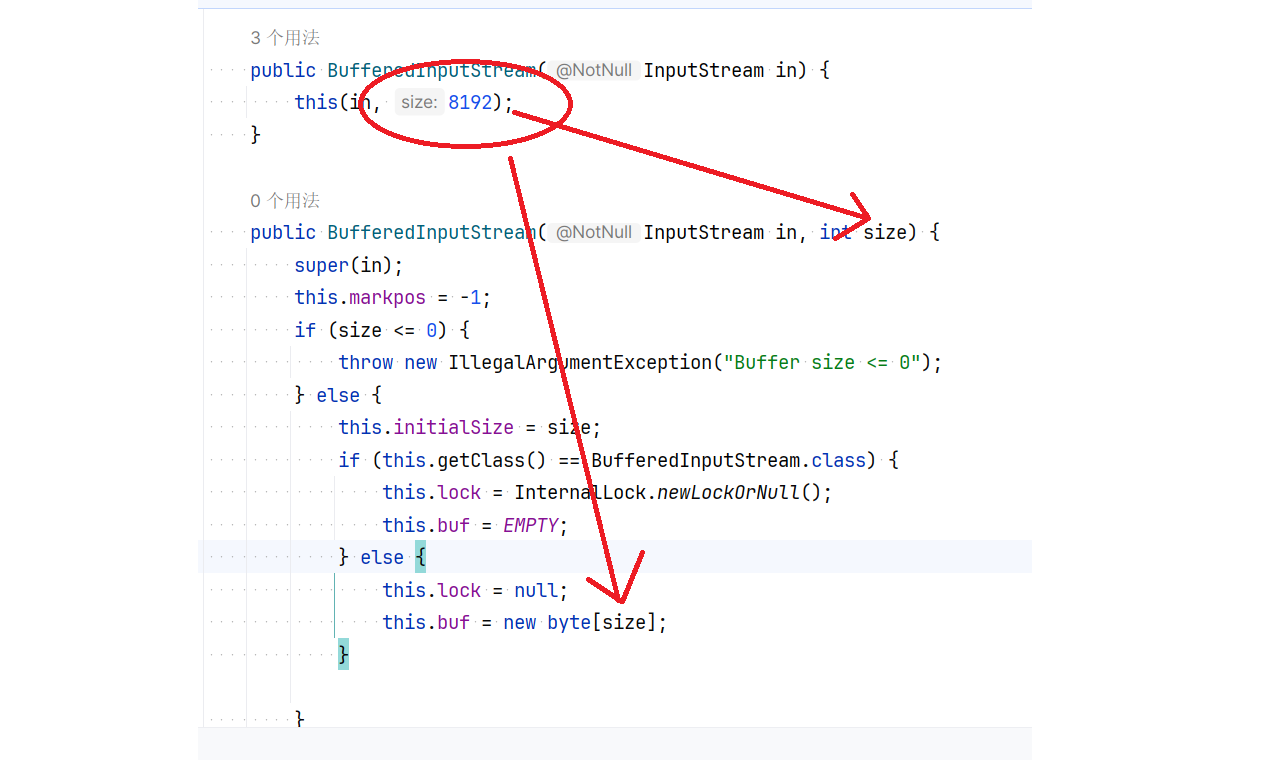Screen dimensions: 1271x760
Task: Click the @NotNull annotation in the second constructor
Action: point(594,231)
